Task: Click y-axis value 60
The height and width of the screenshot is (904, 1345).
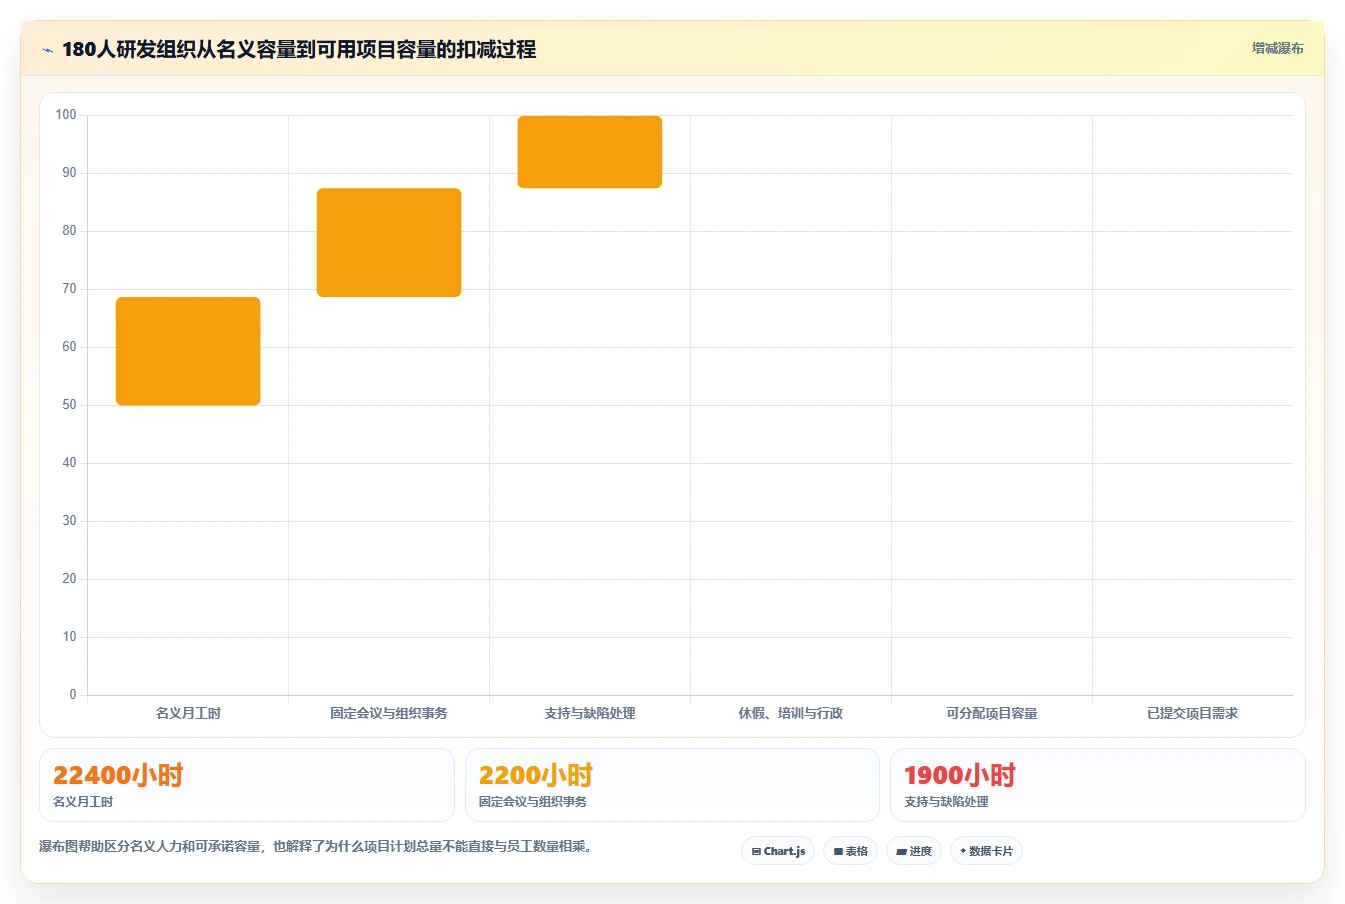Action: pyautogui.click(x=69, y=347)
